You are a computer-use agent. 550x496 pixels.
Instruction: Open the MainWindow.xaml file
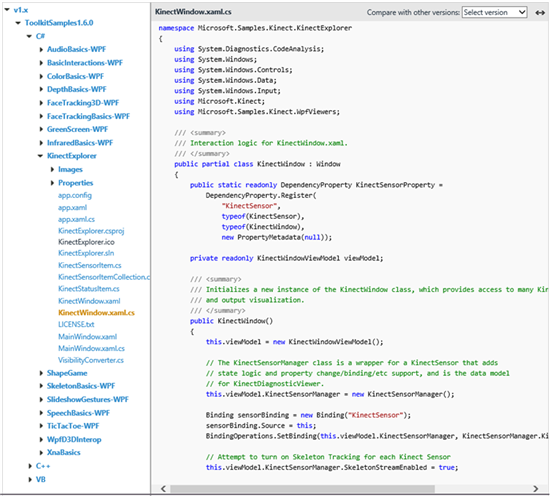(x=87, y=337)
